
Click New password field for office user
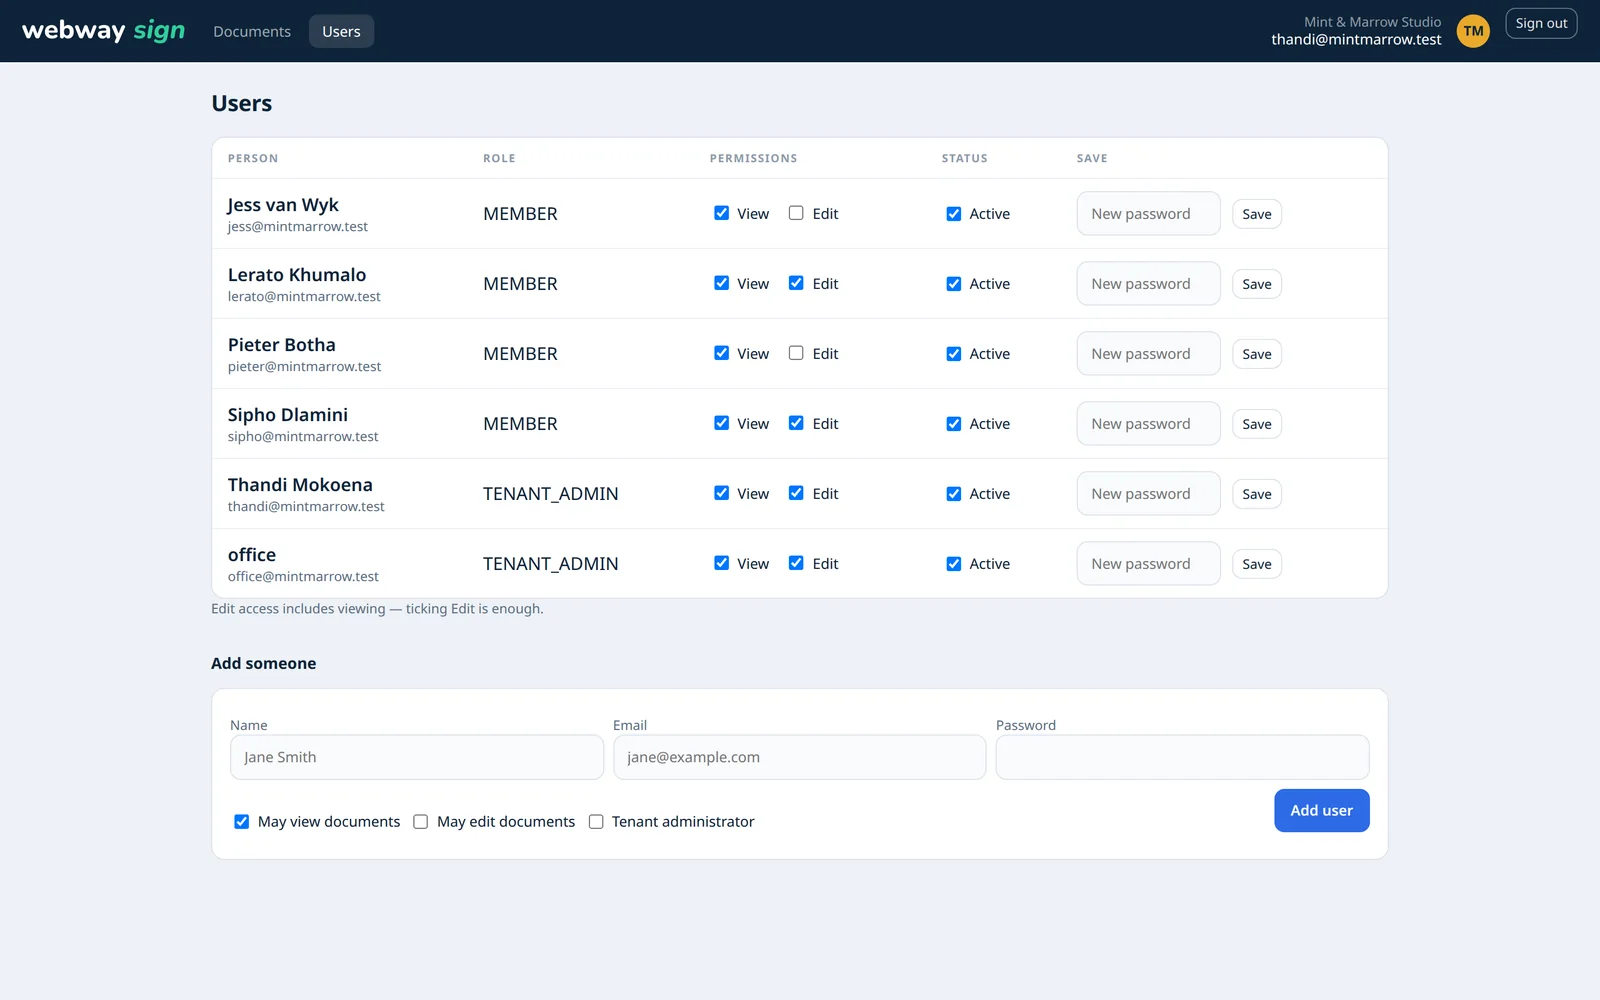[x=1148, y=564]
